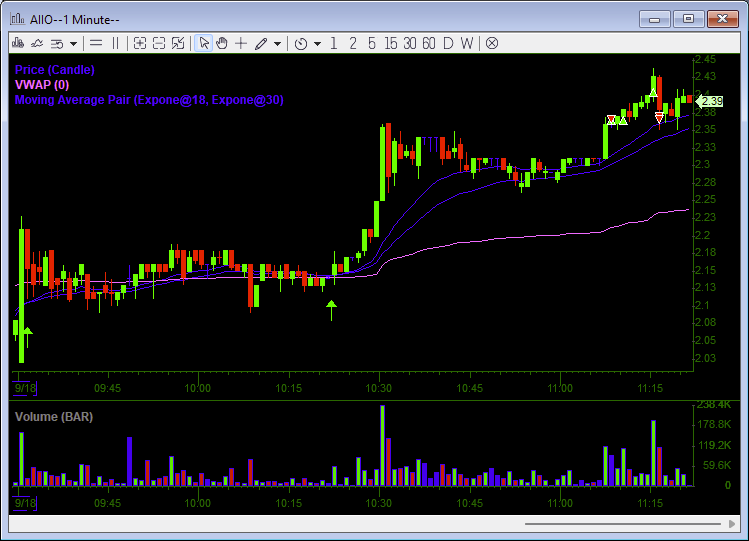The width and height of the screenshot is (749, 541).
Task: Expand the chart settings dropdown arrow
Action: click(74, 44)
